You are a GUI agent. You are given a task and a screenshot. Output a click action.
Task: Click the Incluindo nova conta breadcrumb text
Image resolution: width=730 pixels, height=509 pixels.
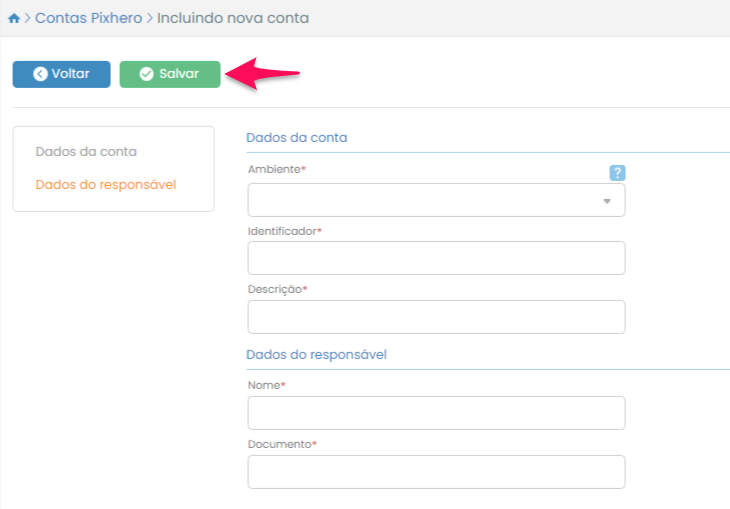point(233,18)
